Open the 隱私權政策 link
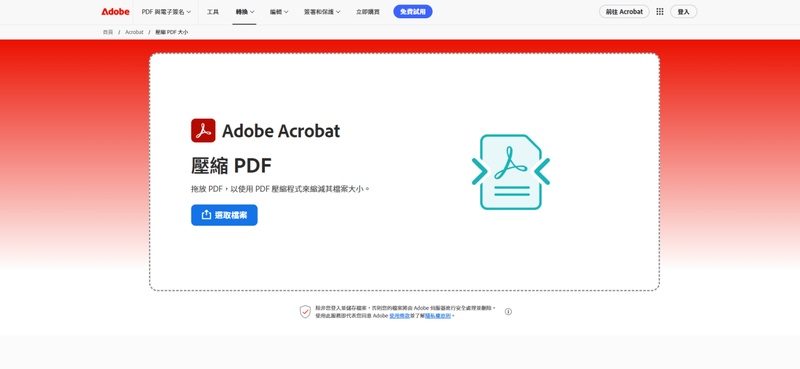Image resolution: width=800 pixels, height=369 pixels. [x=438, y=316]
